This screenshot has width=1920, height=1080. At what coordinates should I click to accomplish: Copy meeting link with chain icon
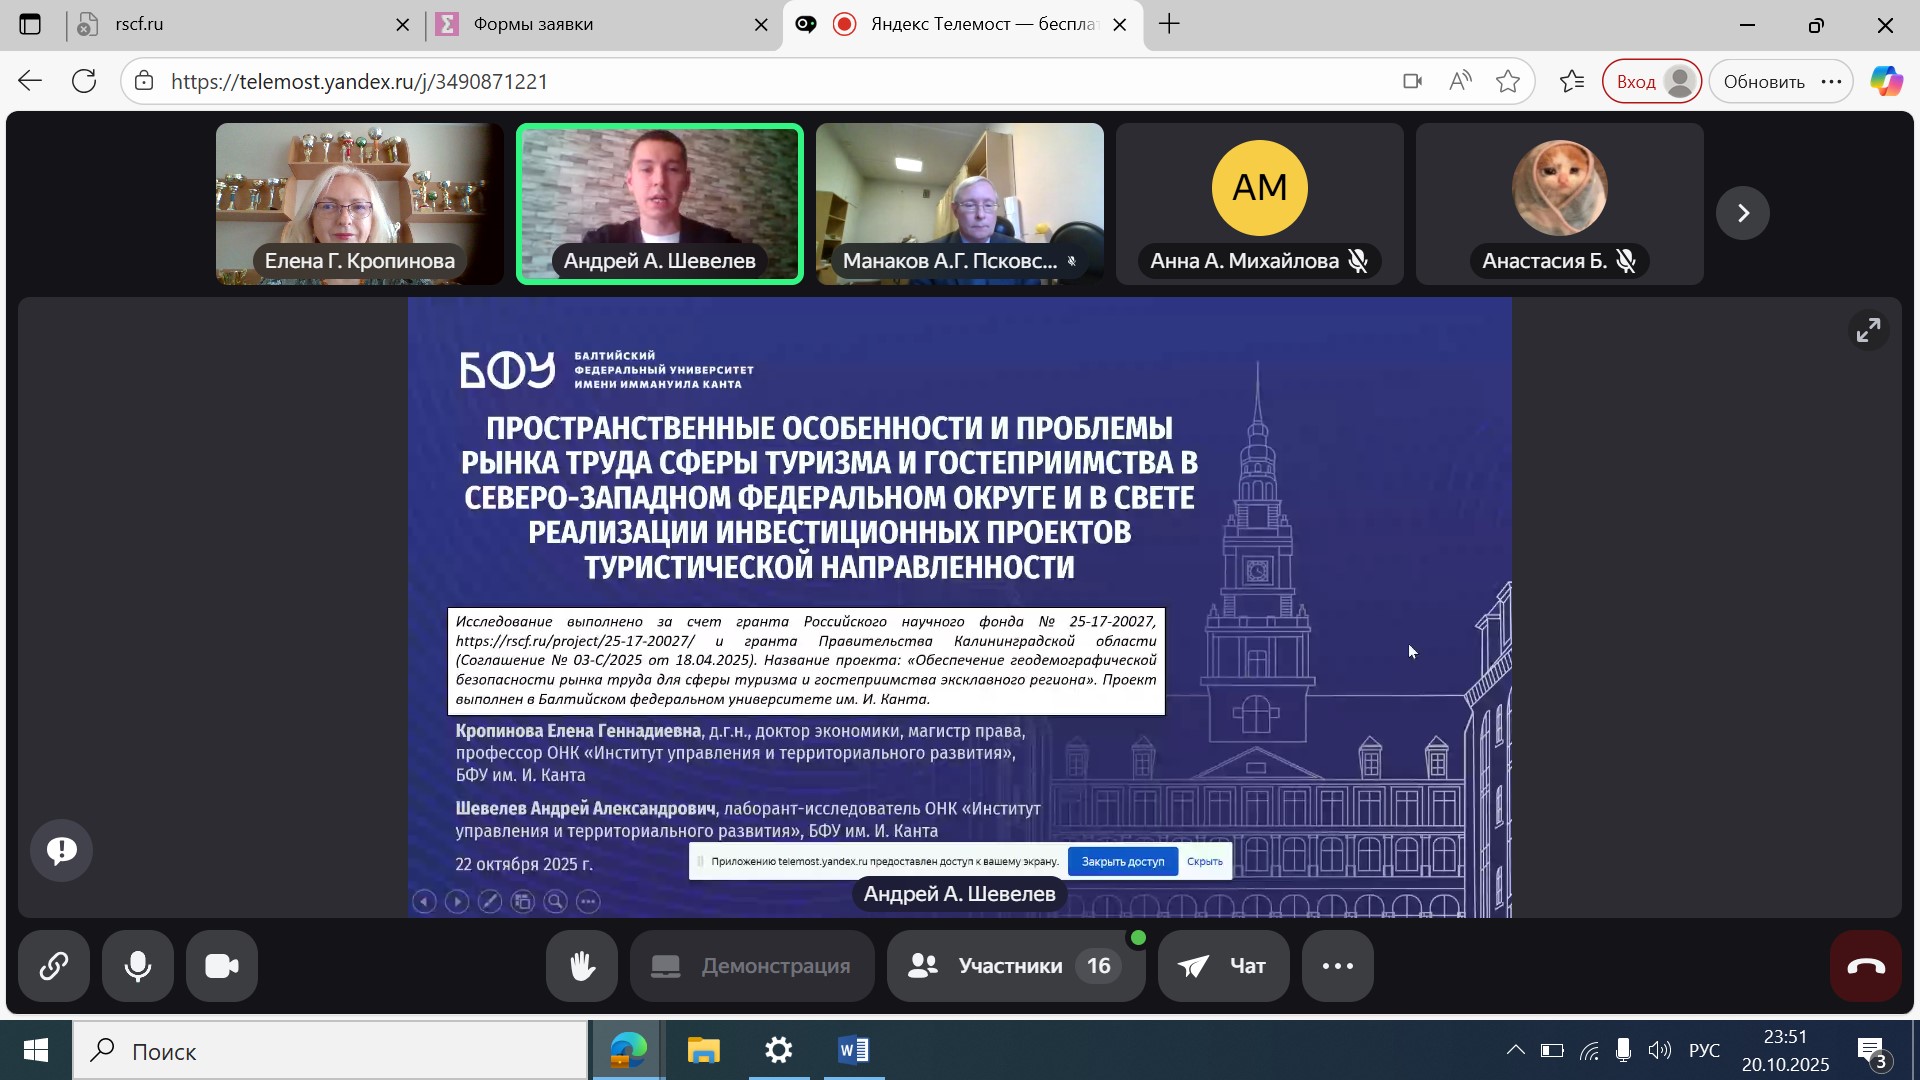[54, 966]
